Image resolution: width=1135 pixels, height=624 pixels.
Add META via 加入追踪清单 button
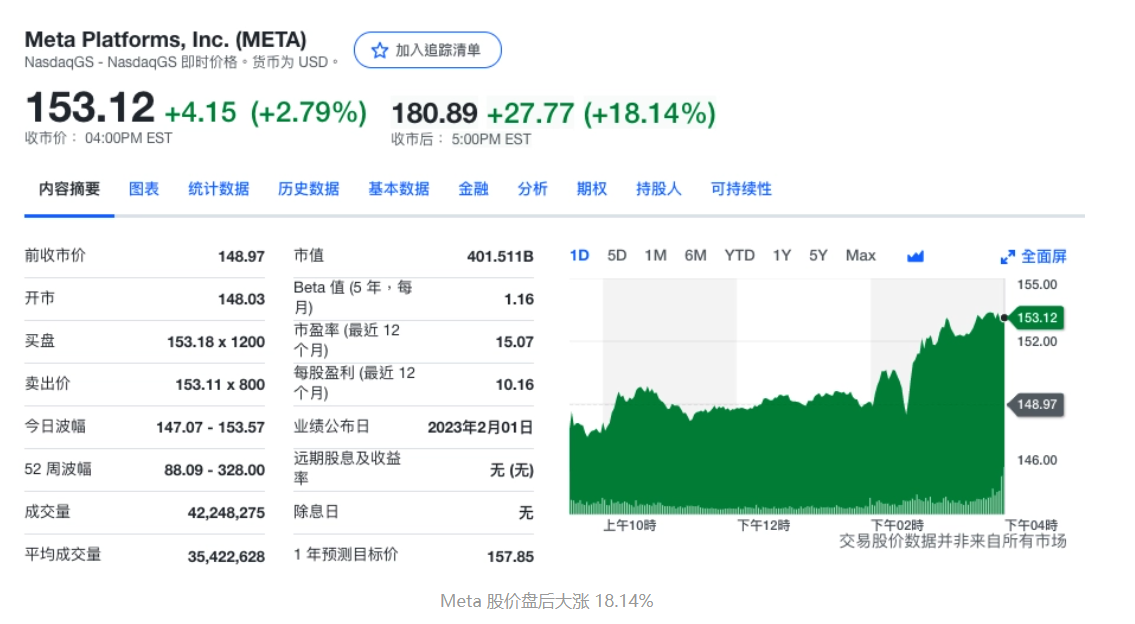click(427, 50)
